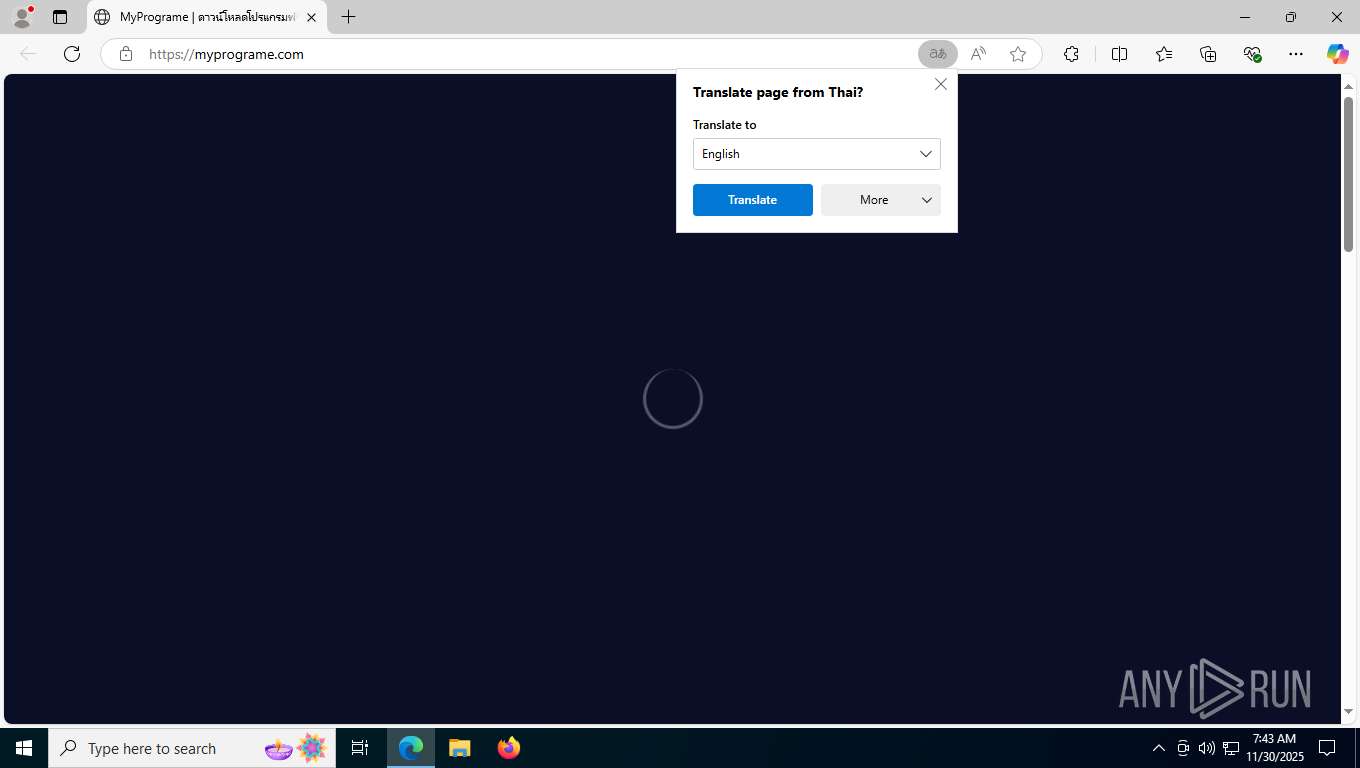
Task: Open Microsoft Edge from taskbar
Action: pyautogui.click(x=411, y=748)
